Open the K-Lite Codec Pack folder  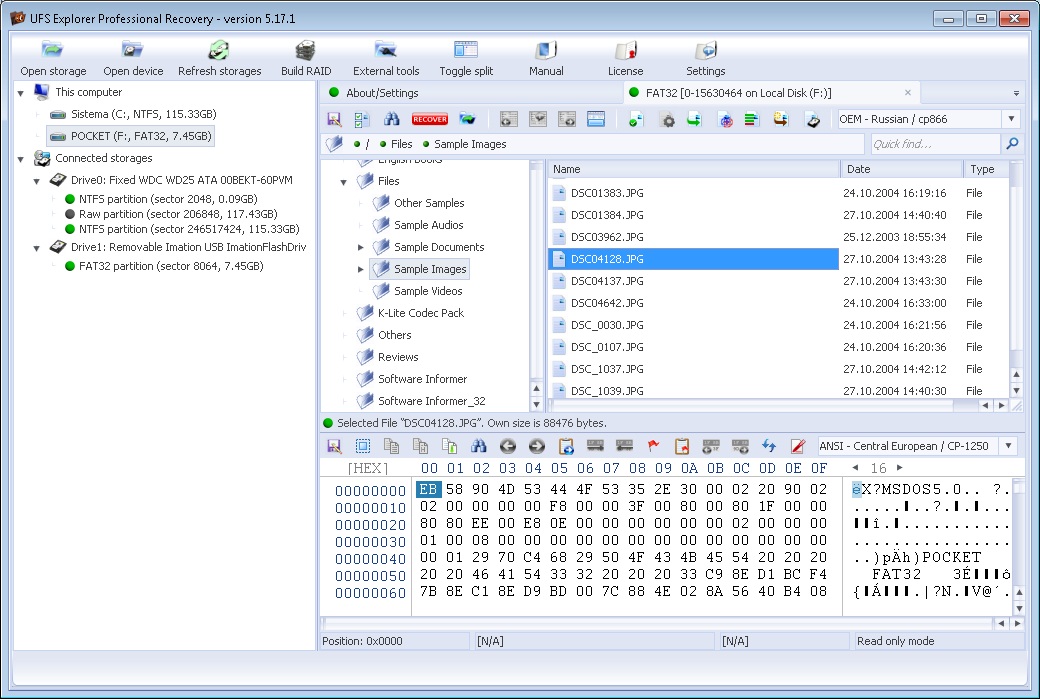tap(421, 313)
